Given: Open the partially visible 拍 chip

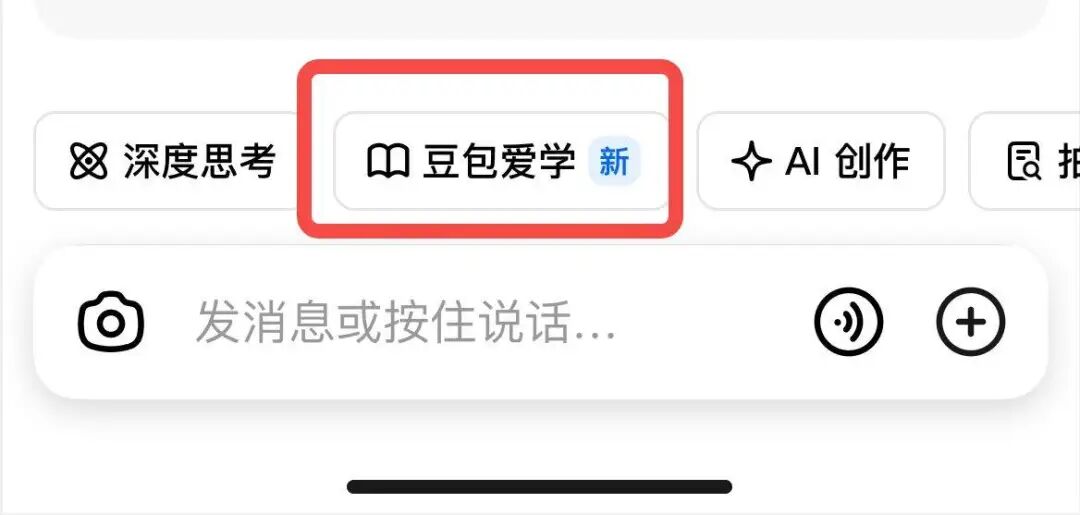Looking at the screenshot, I should click(x=1025, y=161).
